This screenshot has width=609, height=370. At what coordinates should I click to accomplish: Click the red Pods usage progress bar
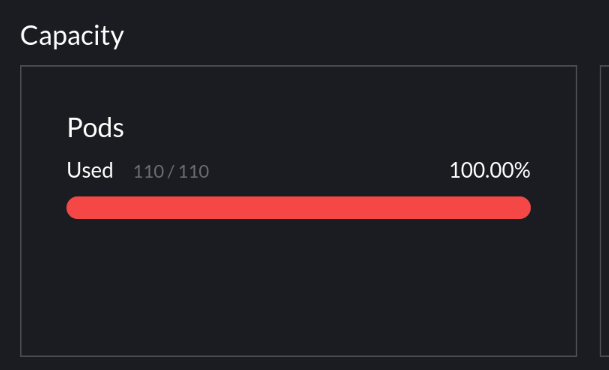click(299, 208)
